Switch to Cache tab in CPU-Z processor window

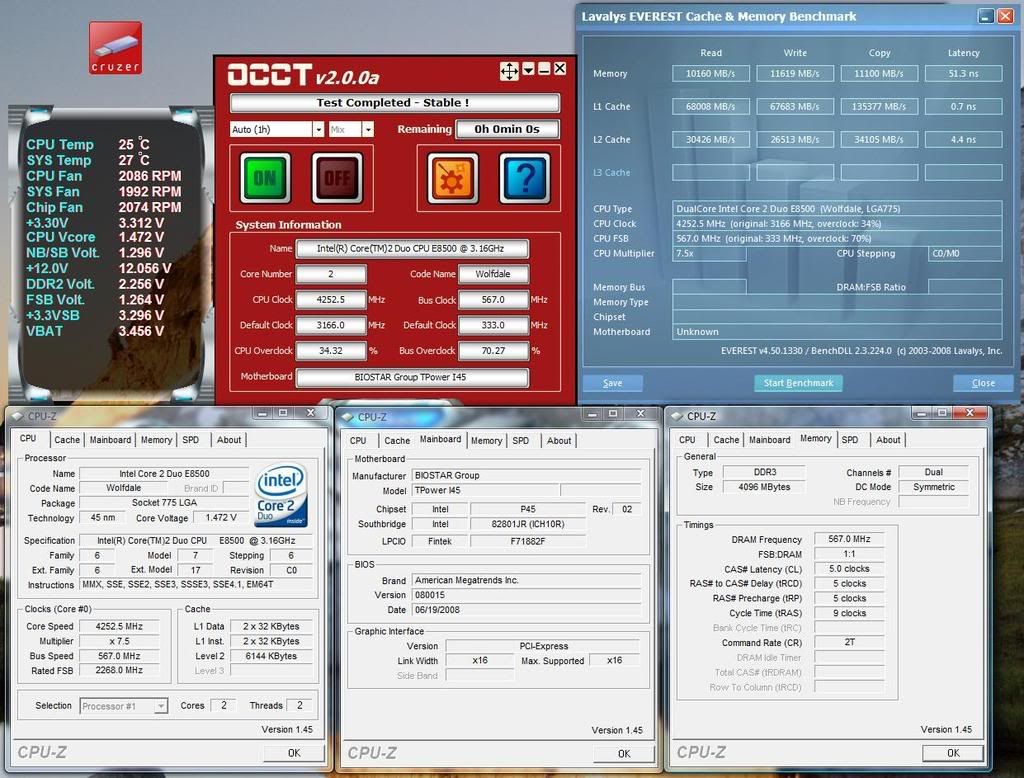tap(67, 440)
